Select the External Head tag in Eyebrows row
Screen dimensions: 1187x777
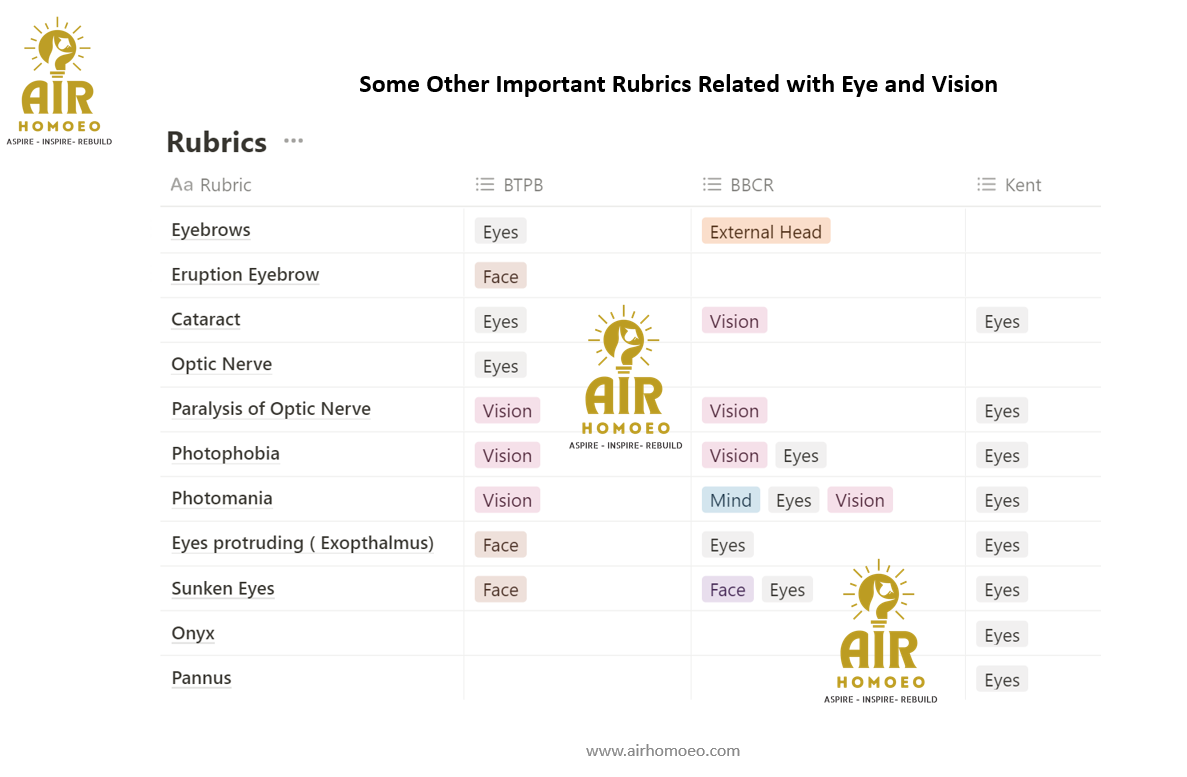[x=766, y=232]
